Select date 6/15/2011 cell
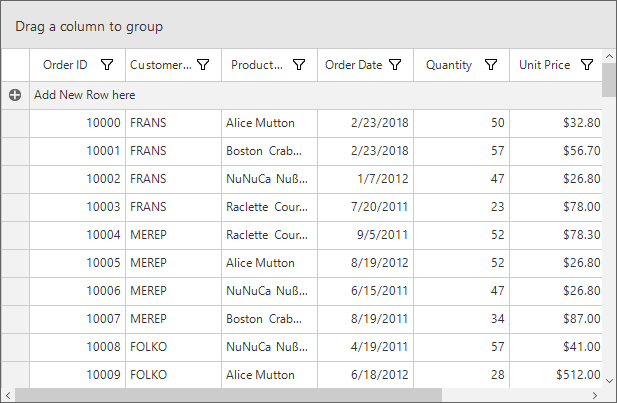 366,291
